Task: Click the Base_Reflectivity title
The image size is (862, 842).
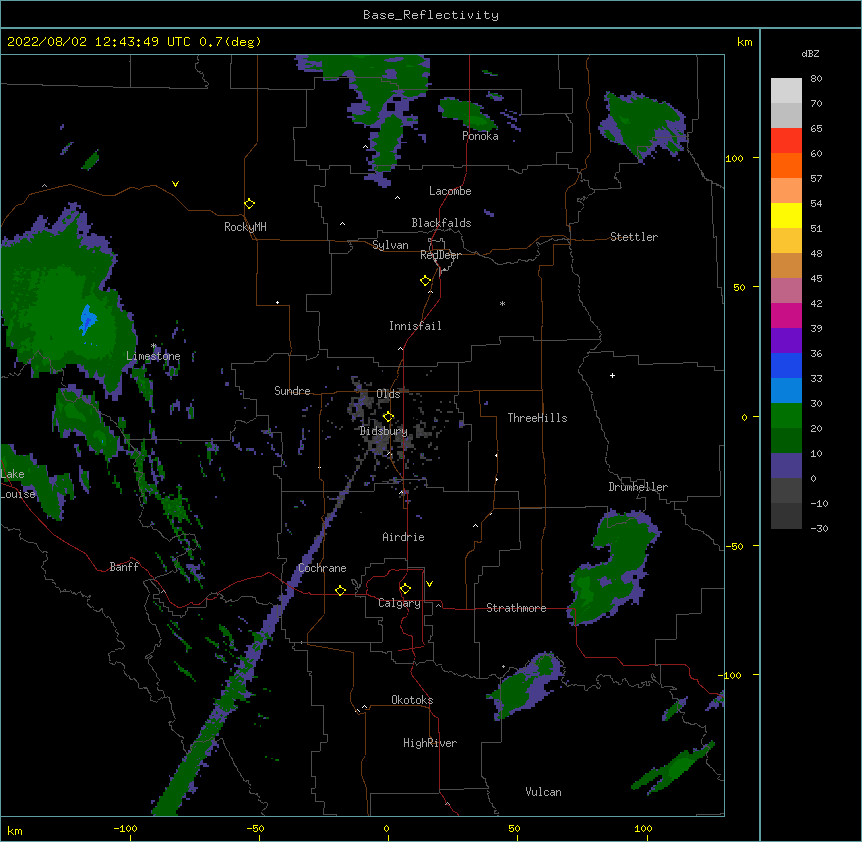Action: click(431, 15)
